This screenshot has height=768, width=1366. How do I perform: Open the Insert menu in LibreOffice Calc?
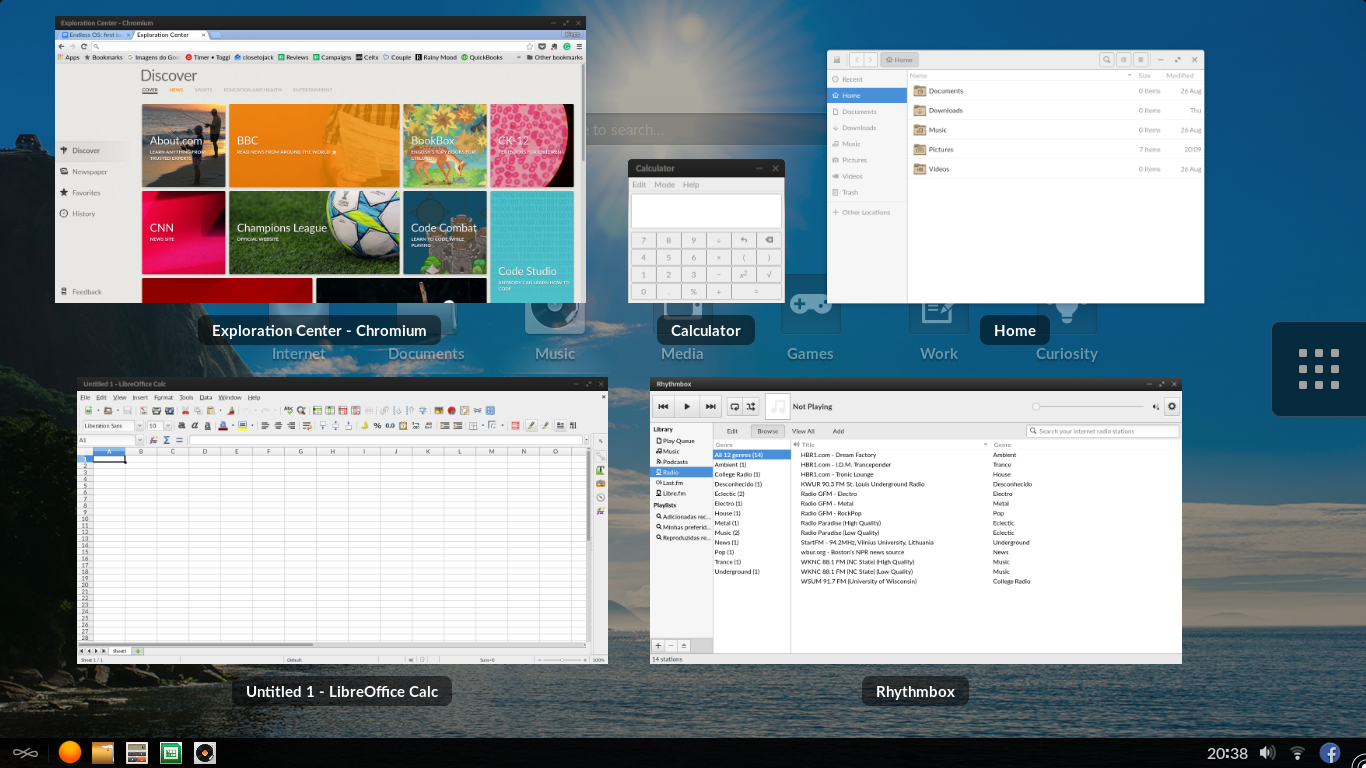click(140, 398)
